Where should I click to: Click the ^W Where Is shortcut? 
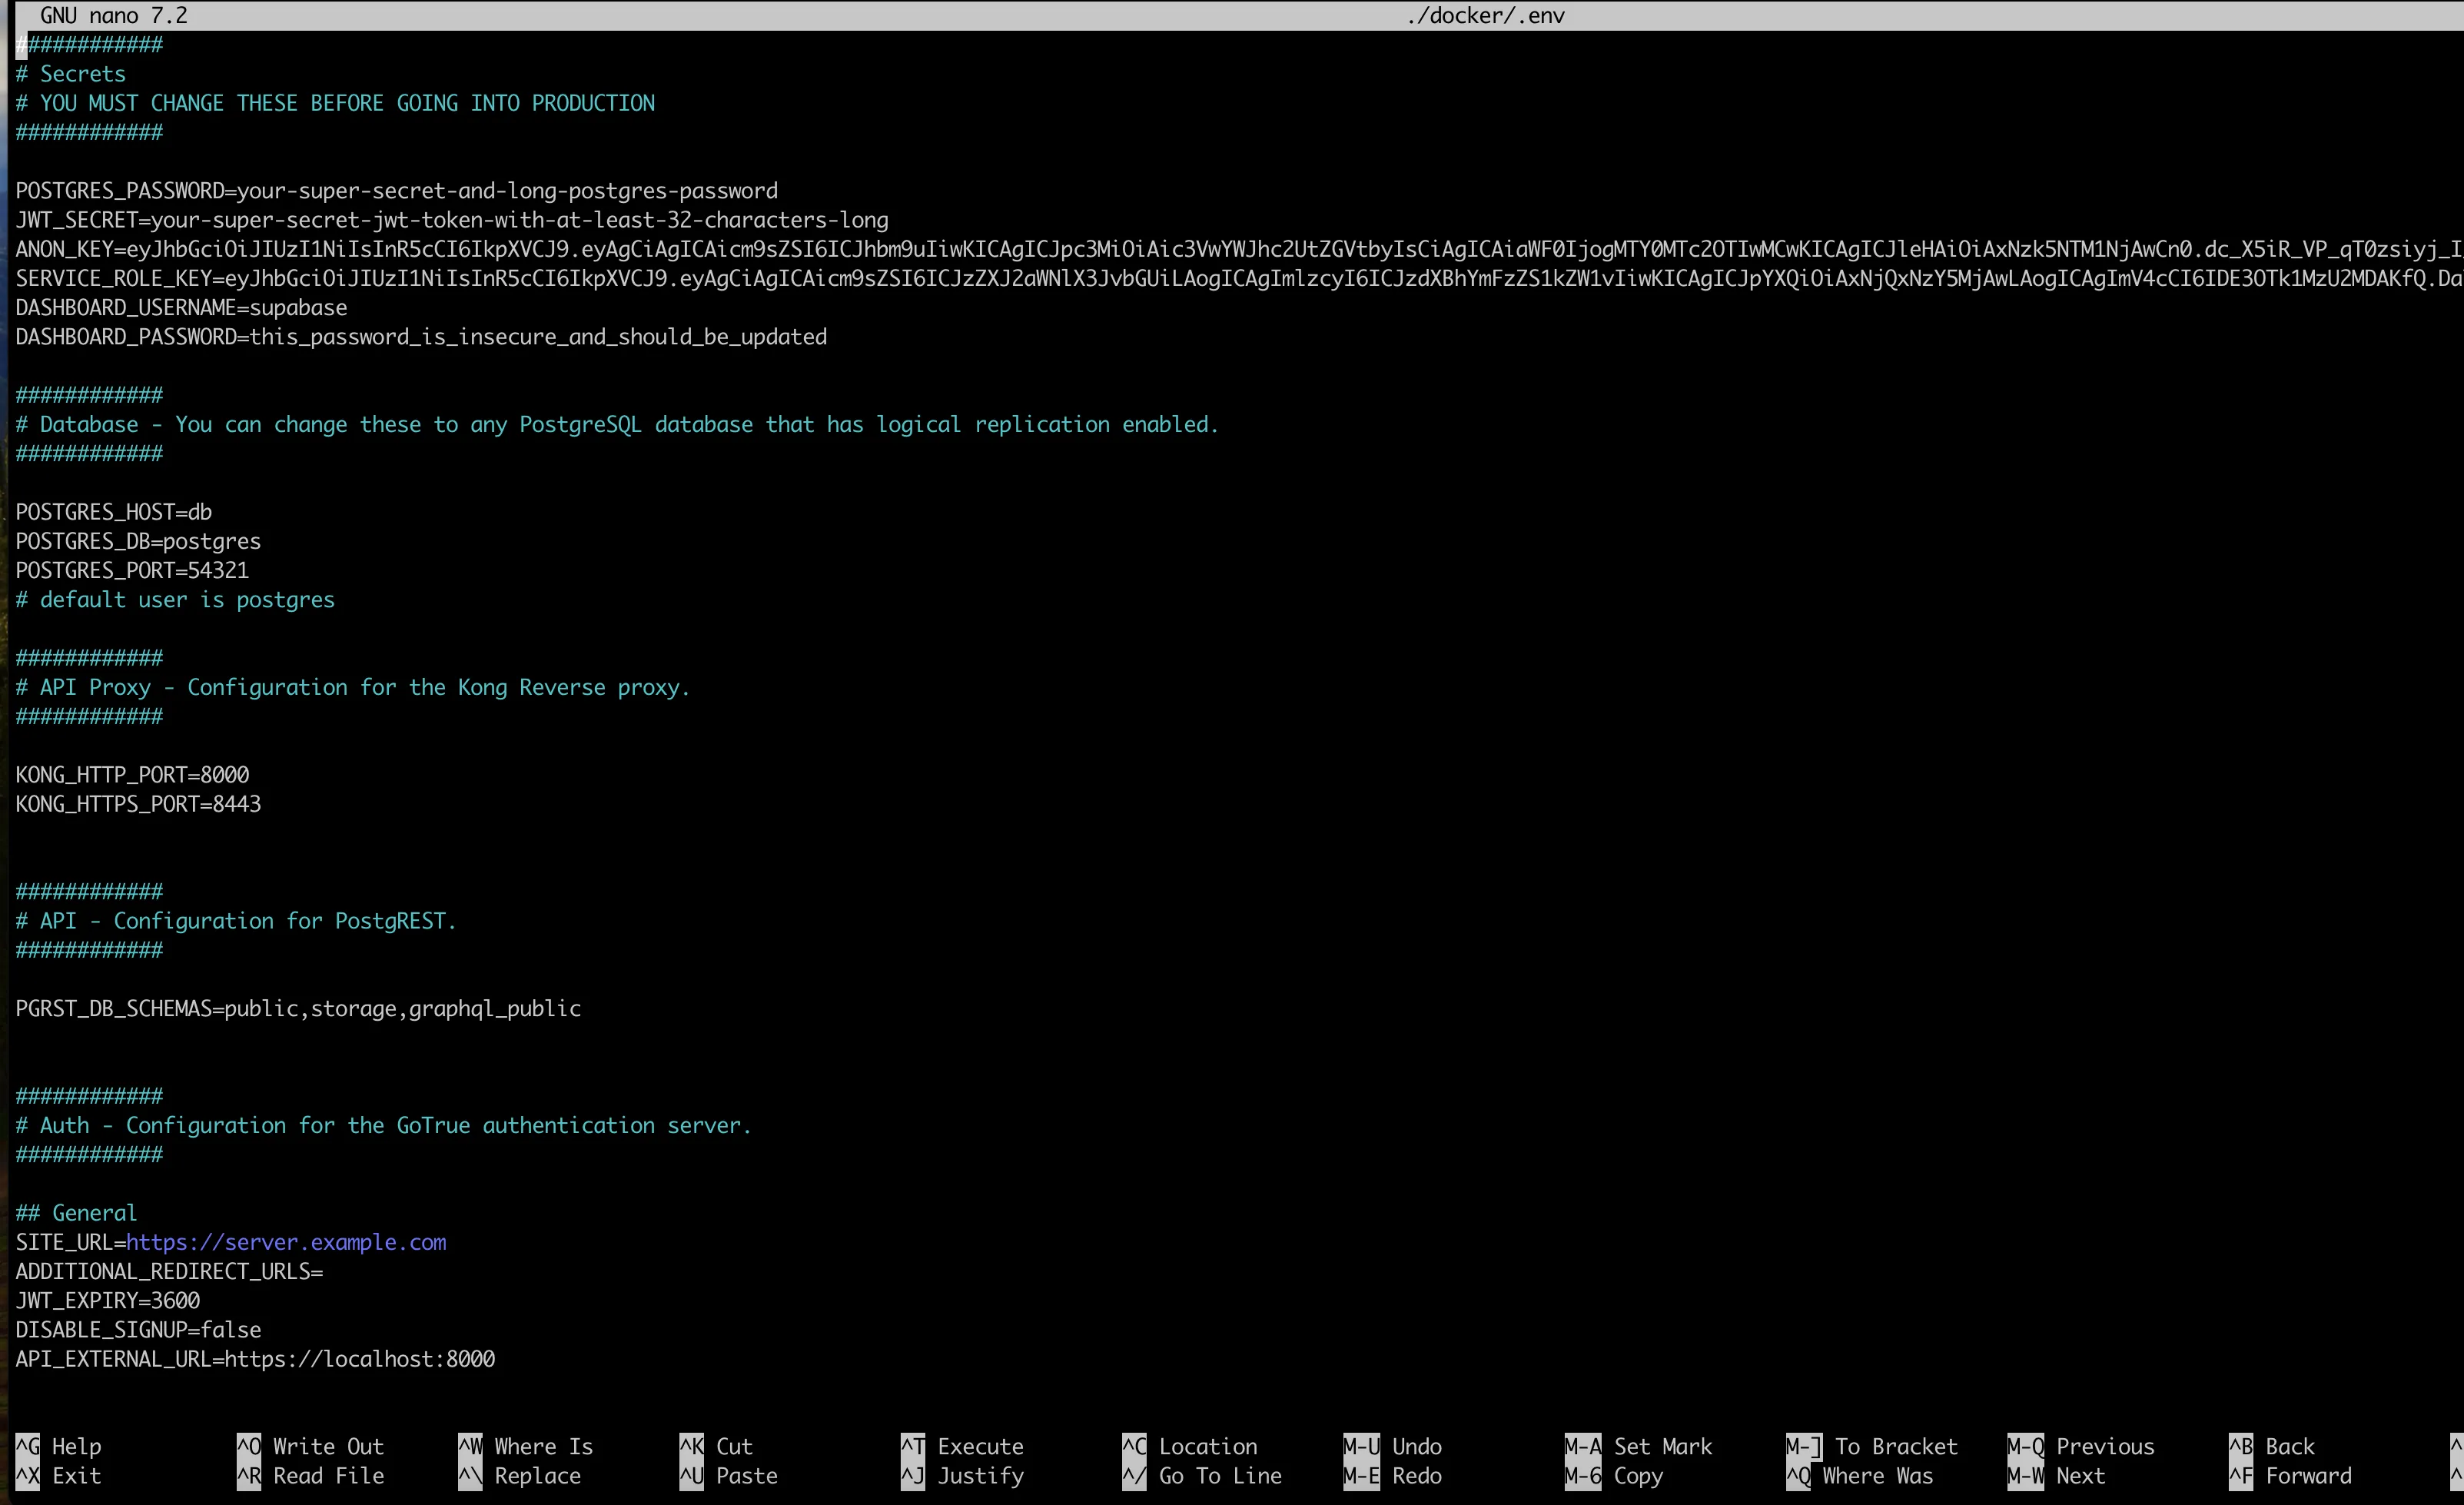(526, 1446)
